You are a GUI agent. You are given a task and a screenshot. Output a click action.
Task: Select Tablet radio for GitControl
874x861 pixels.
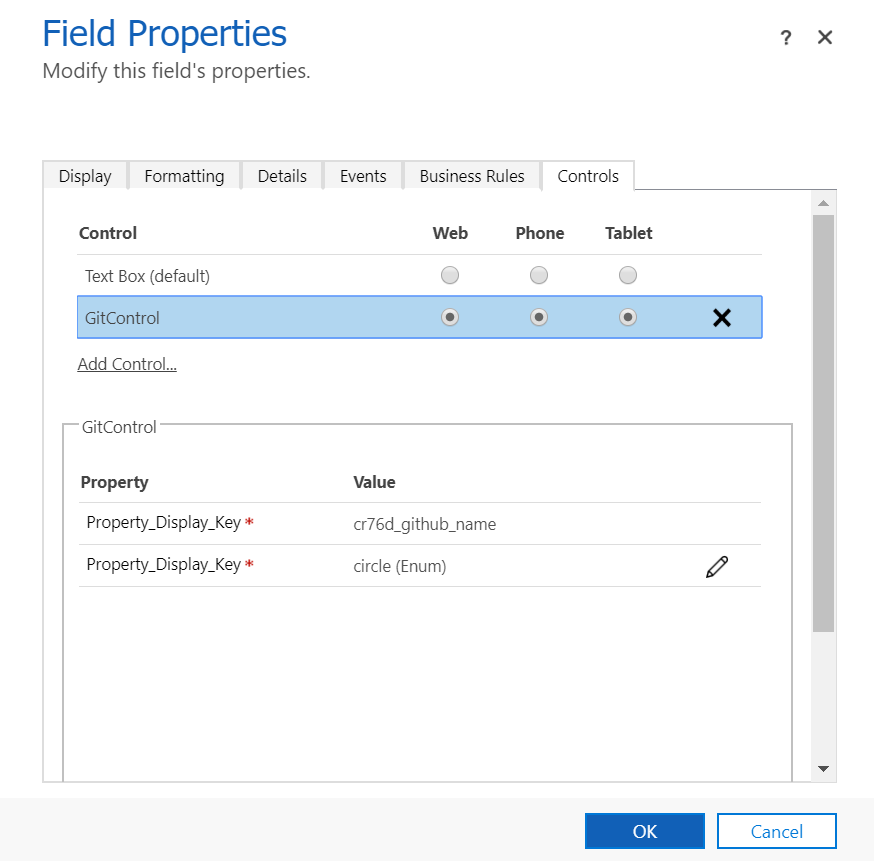[628, 317]
